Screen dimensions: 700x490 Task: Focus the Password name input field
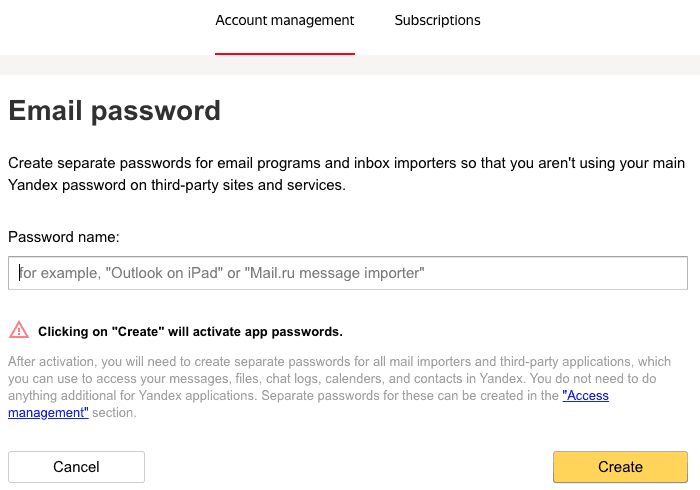[x=347, y=273]
